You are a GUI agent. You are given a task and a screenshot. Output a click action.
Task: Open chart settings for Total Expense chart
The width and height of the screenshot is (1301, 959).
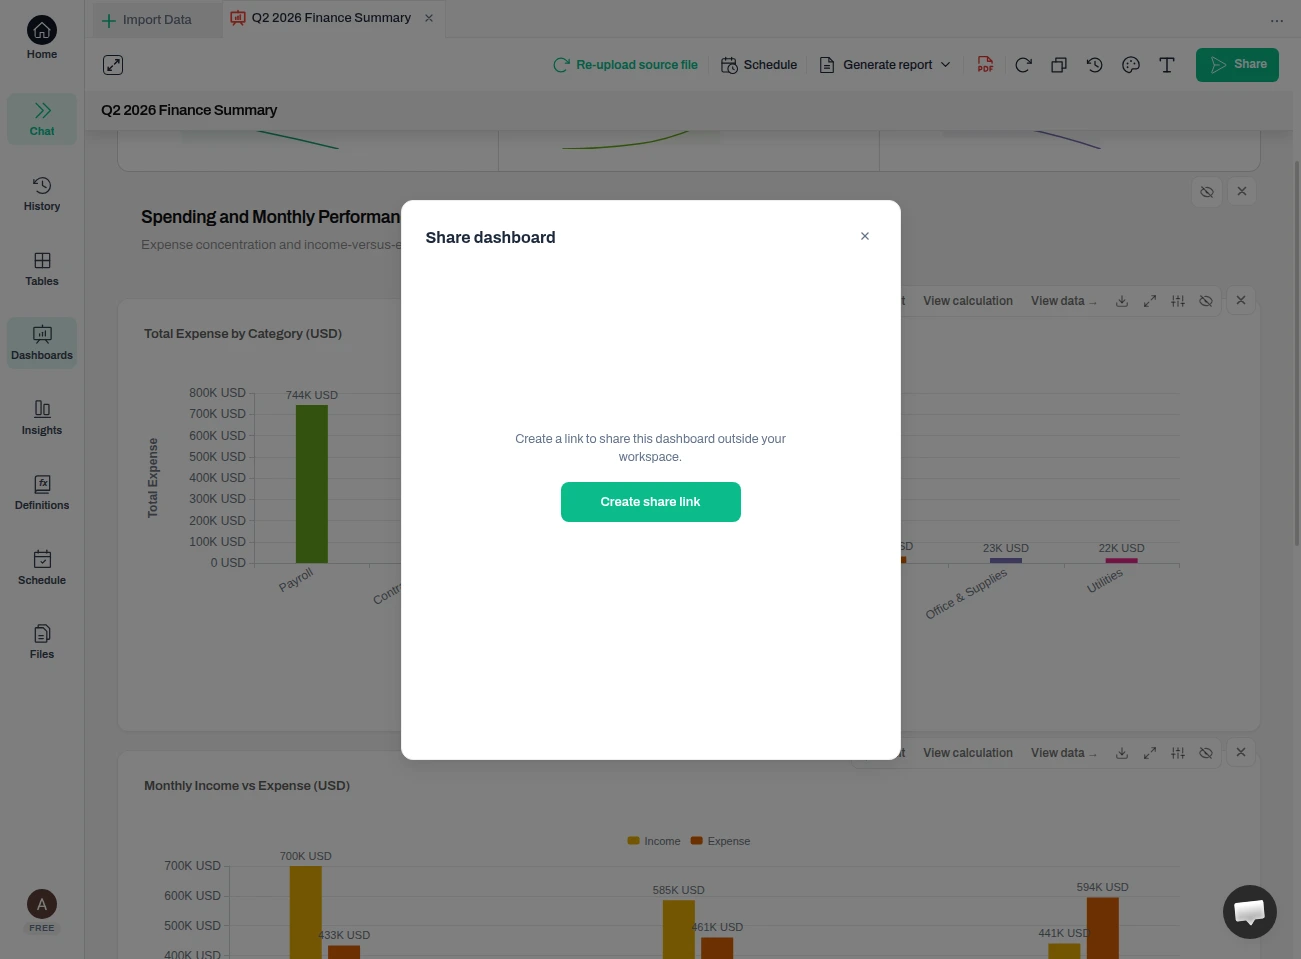(x=1178, y=301)
